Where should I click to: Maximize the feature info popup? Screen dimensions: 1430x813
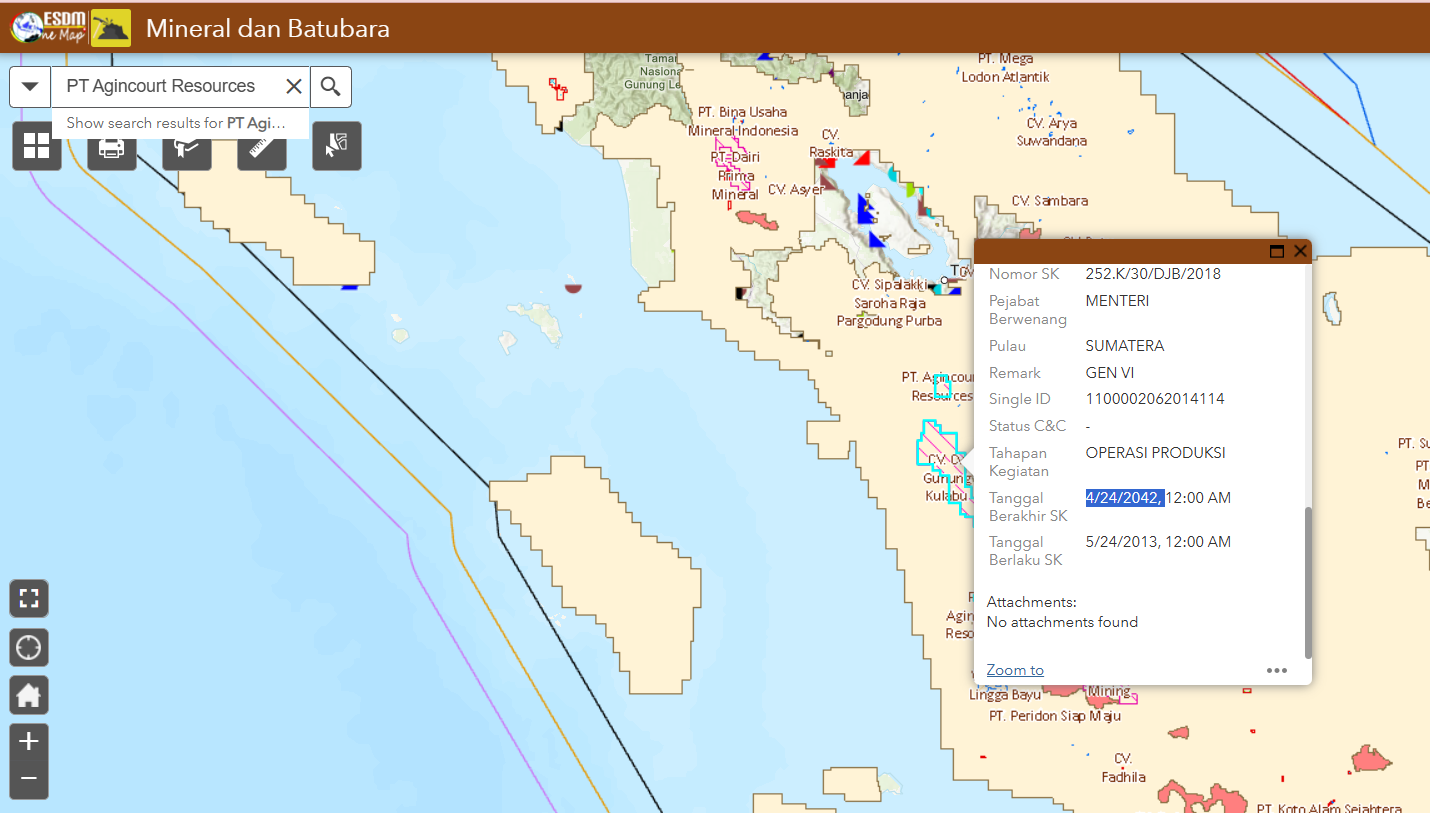(1276, 252)
